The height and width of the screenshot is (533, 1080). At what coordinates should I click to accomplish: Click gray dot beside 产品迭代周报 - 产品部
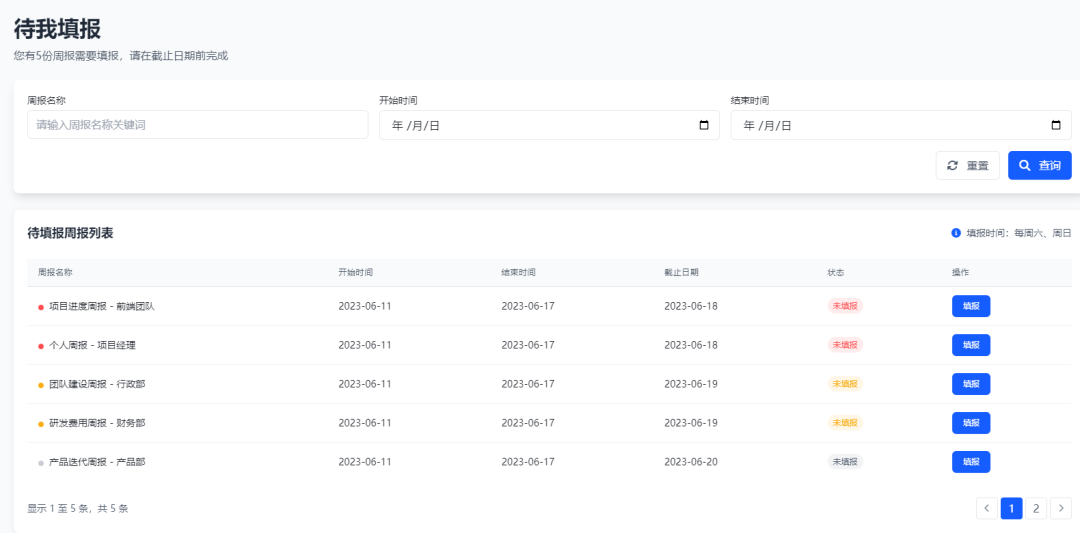click(41, 463)
